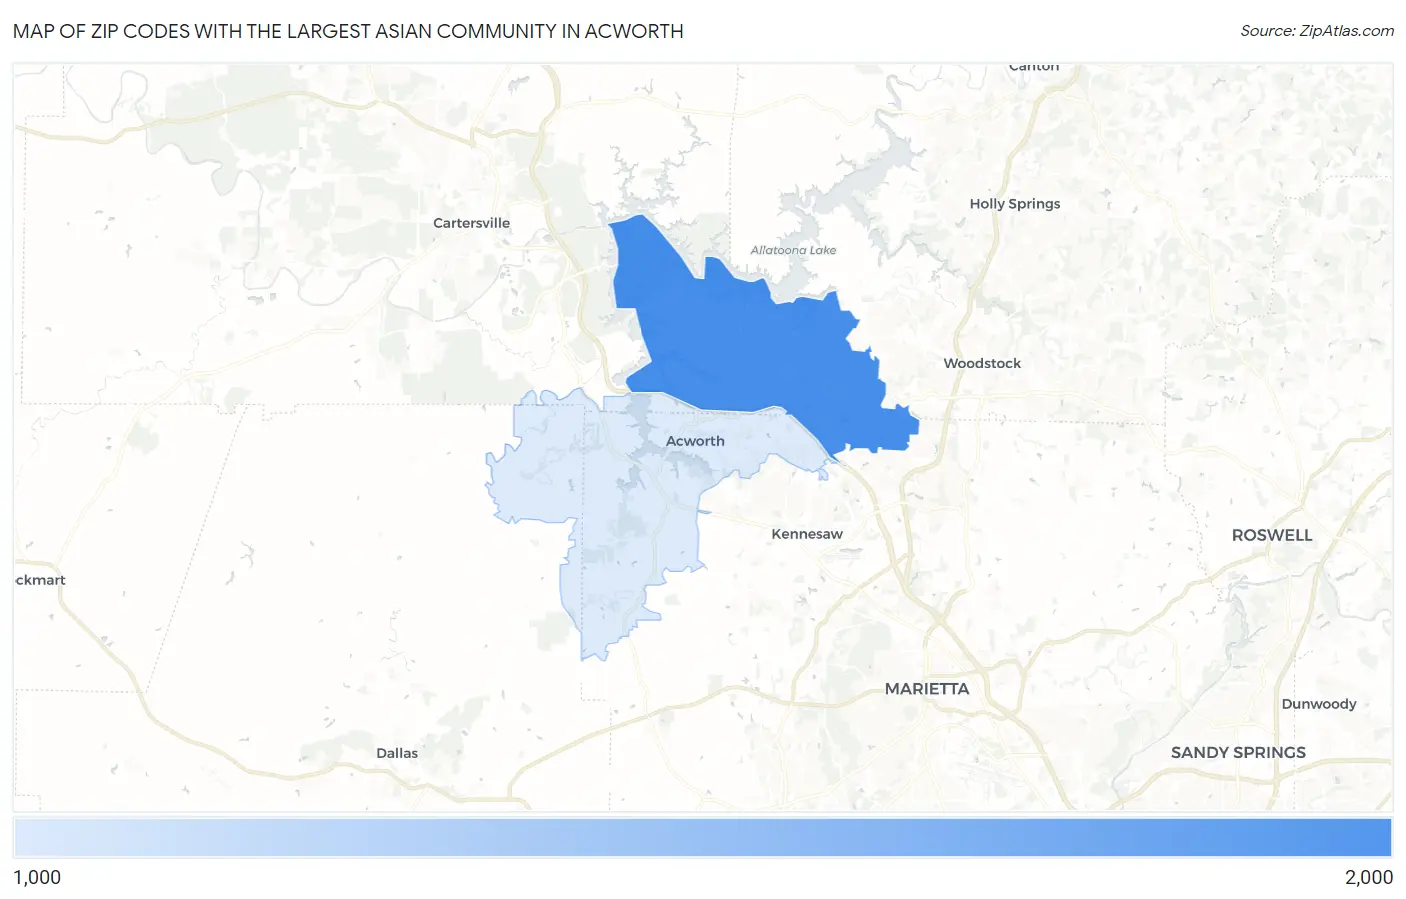
Task: Select the SANDY SPRINGS map label
Action: click(1238, 752)
